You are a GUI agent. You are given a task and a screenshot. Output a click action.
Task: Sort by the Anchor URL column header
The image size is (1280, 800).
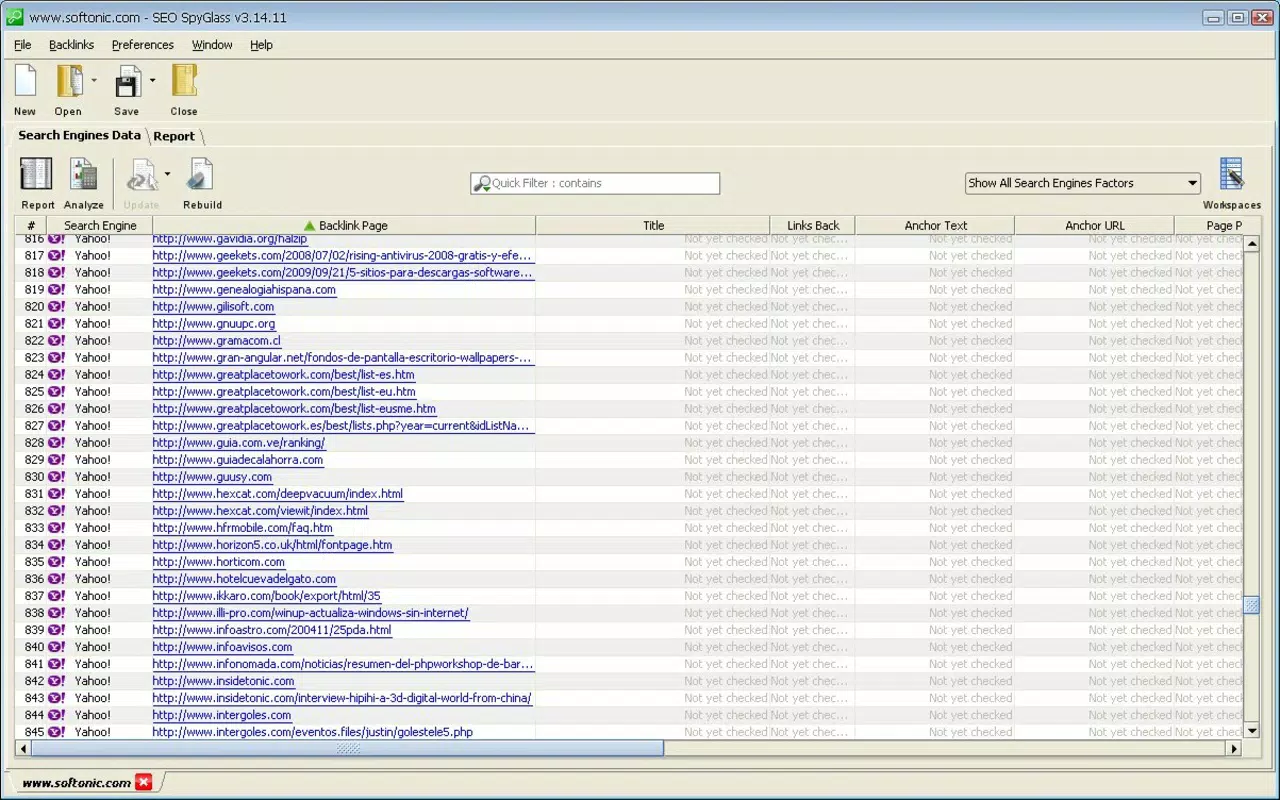(x=1095, y=225)
